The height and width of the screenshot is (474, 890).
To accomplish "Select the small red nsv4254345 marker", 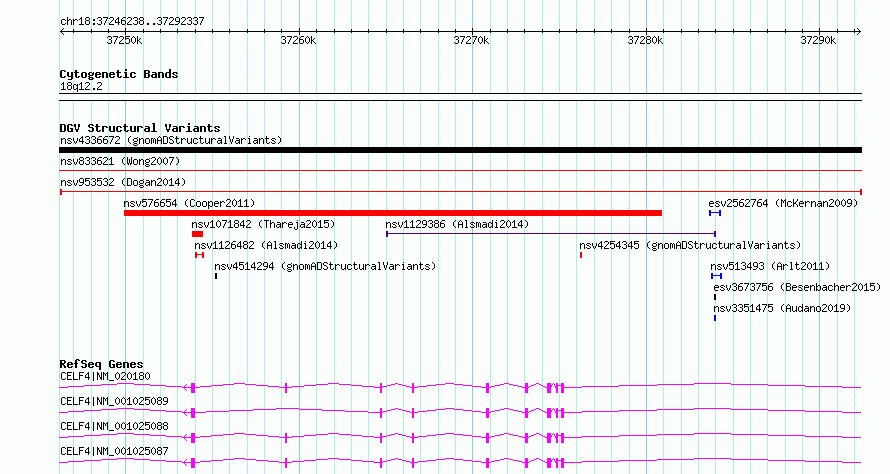I will click(x=581, y=255).
